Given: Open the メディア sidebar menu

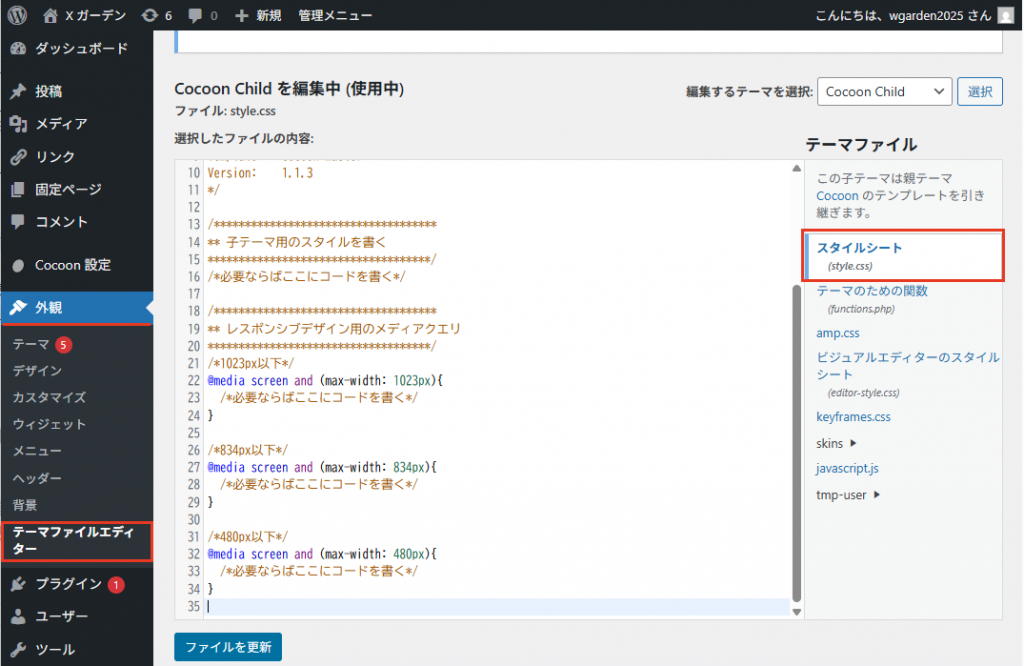Looking at the screenshot, I should pyautogui.click(x=60, y=124).
